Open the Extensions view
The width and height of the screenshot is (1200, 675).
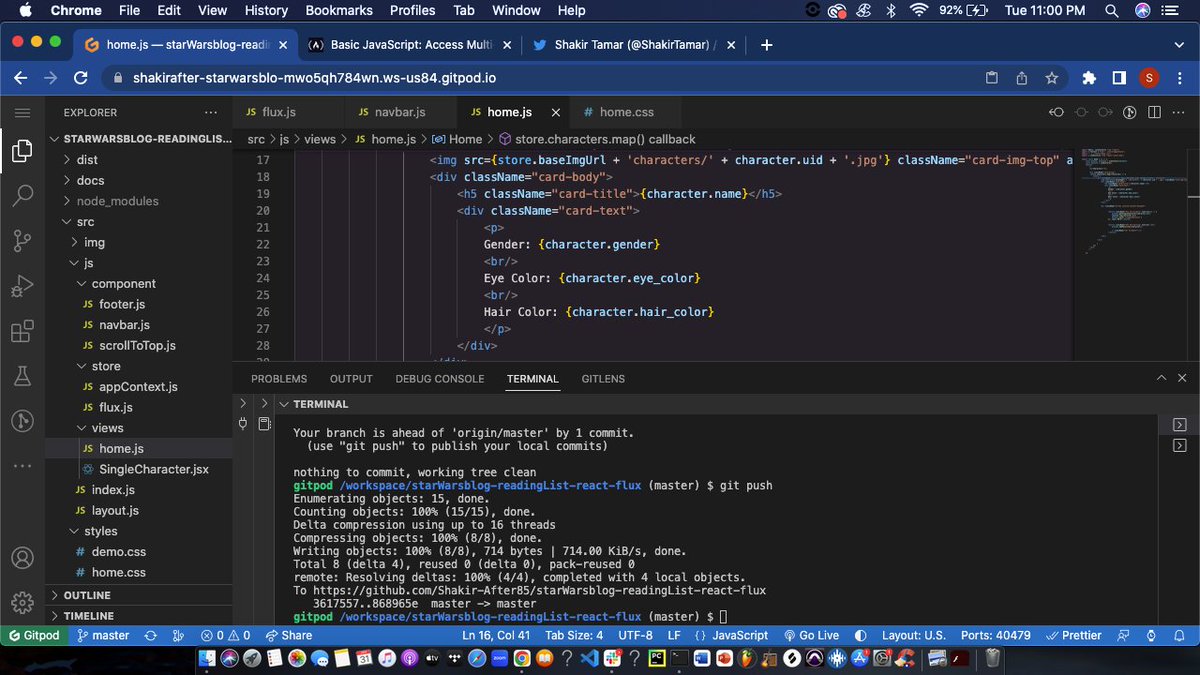tap(22, 331)
